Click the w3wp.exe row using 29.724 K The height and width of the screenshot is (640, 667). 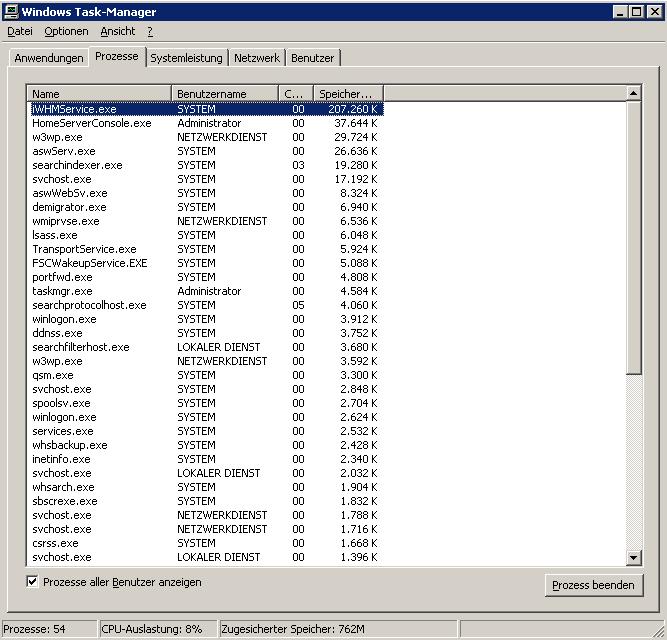click(205, 137)
